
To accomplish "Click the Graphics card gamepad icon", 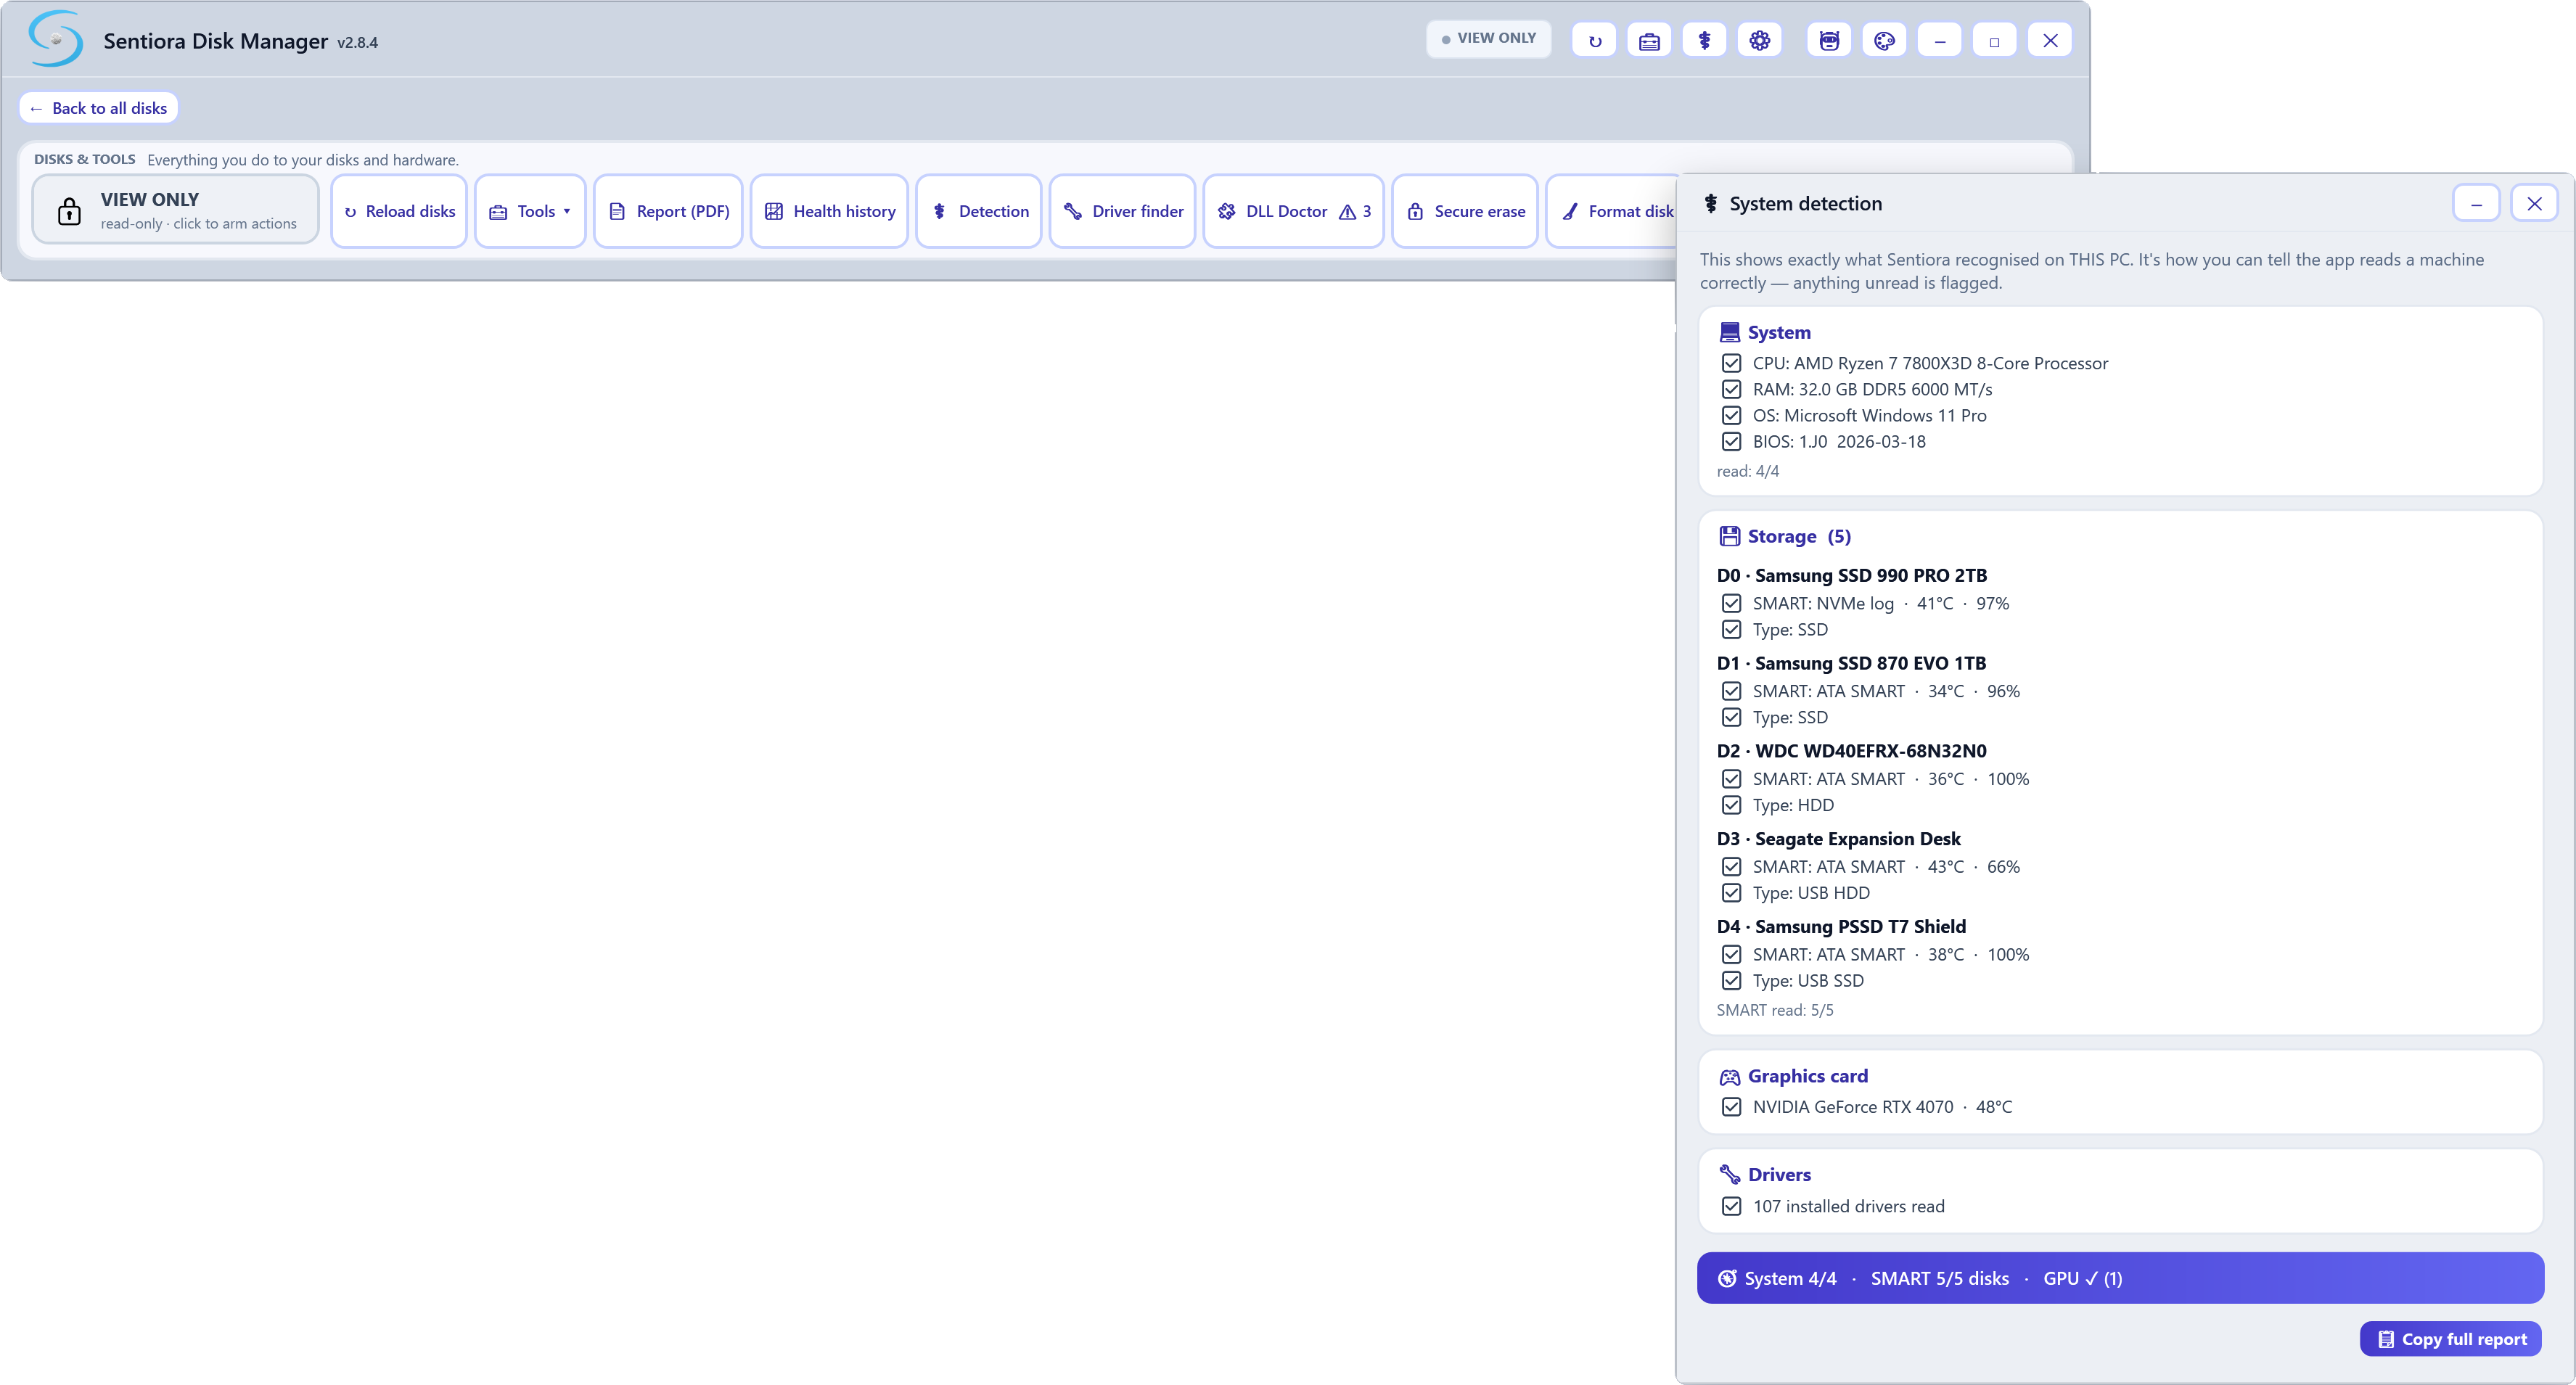I will [x=1729, y=1077].
